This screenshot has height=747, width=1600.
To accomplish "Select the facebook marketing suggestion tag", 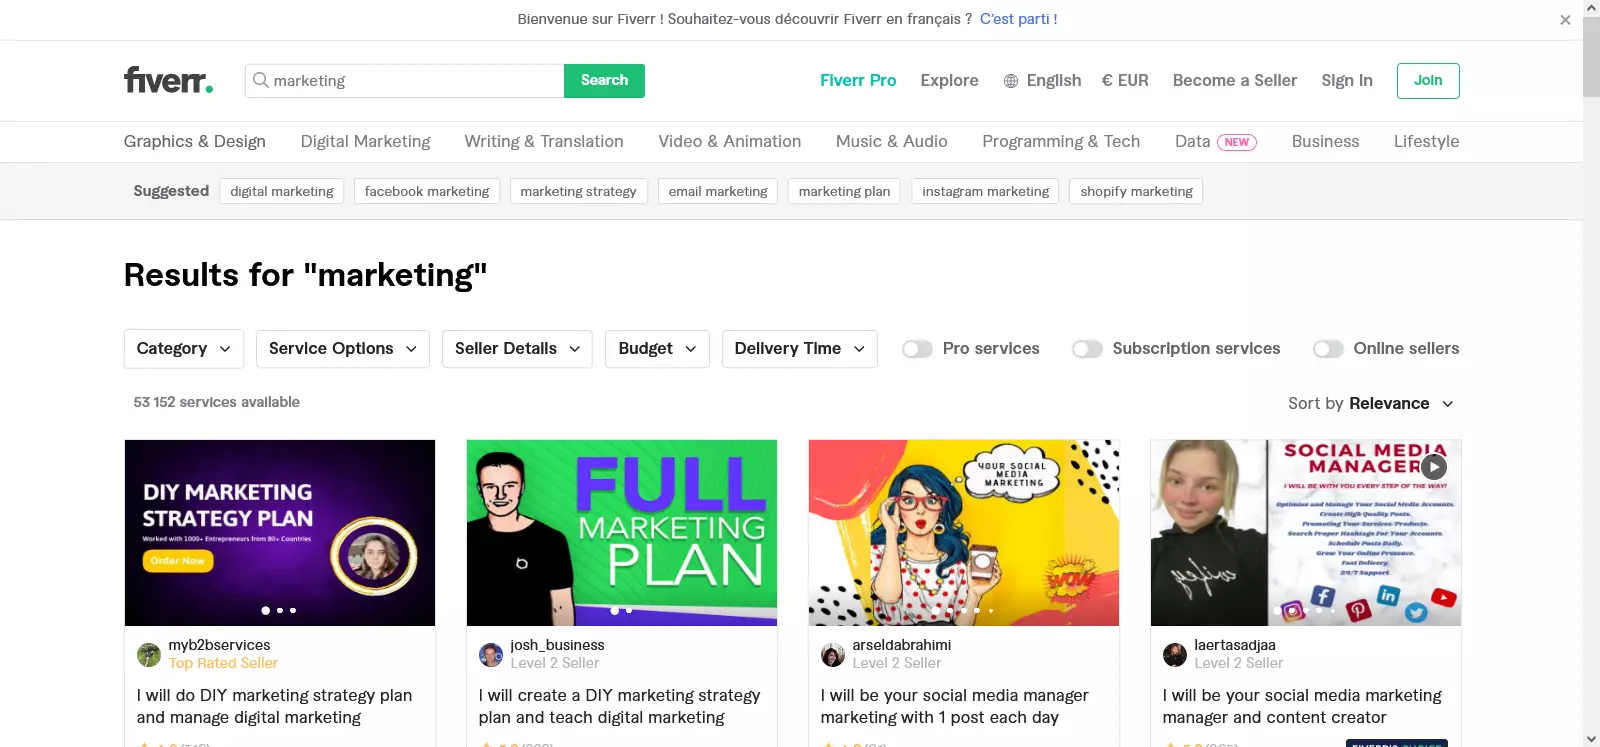I will 427,191.
